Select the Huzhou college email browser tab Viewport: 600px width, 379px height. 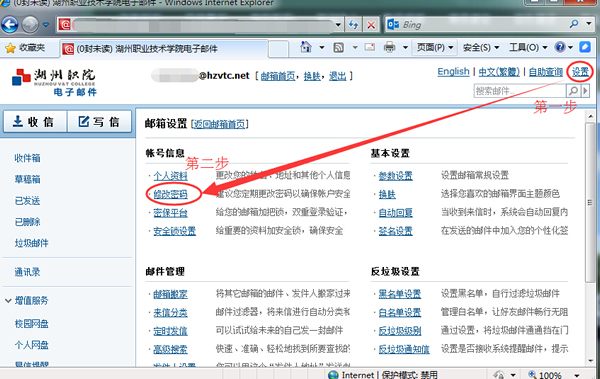[164, 49]
